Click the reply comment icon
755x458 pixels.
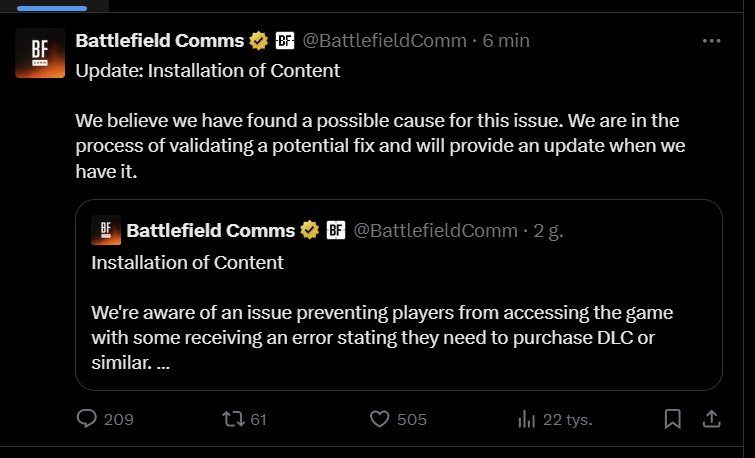87,419
